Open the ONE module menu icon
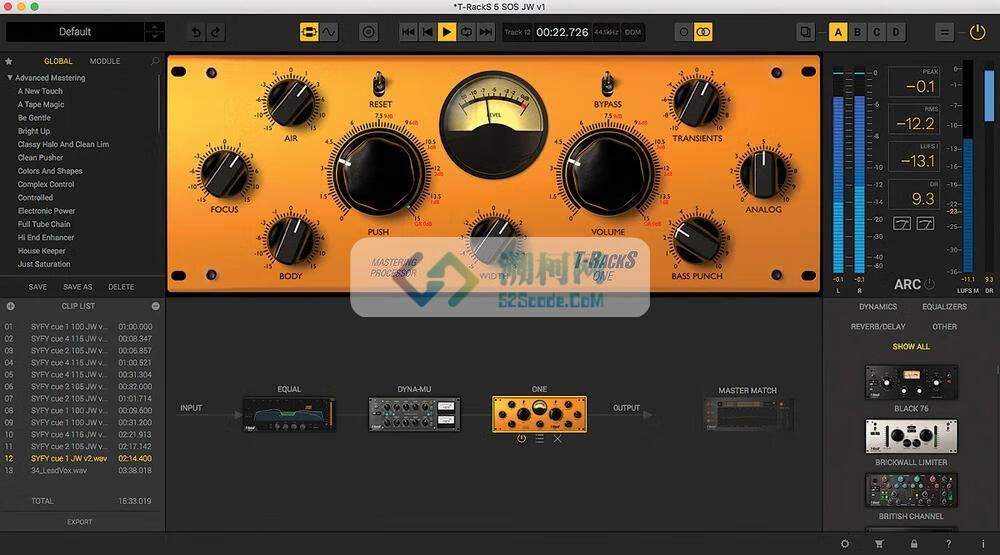Viewport: 1000px width, 555px height. [540, 439]
